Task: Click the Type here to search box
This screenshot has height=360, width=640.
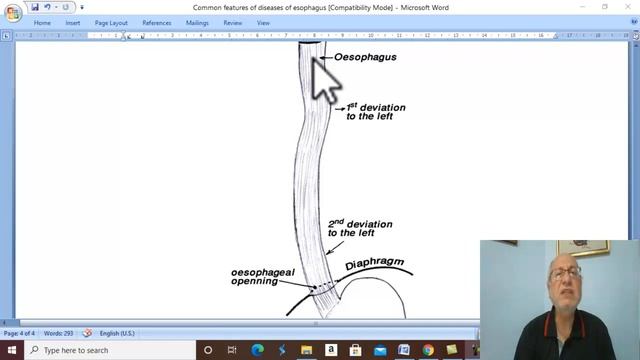Action: coord(110,350)
